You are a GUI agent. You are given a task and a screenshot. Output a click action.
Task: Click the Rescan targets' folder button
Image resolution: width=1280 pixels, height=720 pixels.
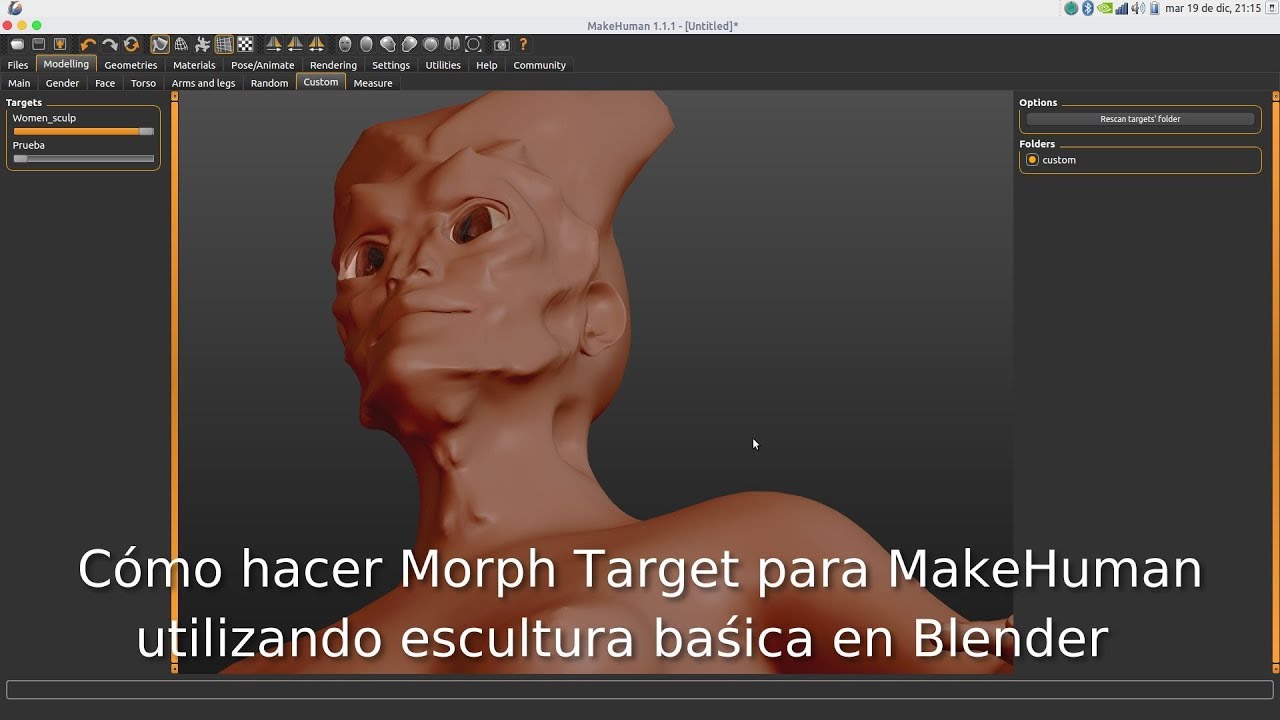(1140, 119)
